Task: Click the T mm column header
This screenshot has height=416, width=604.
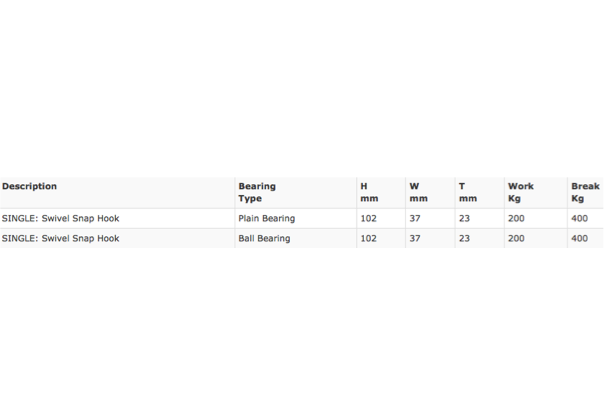Action: click(468, 192)
